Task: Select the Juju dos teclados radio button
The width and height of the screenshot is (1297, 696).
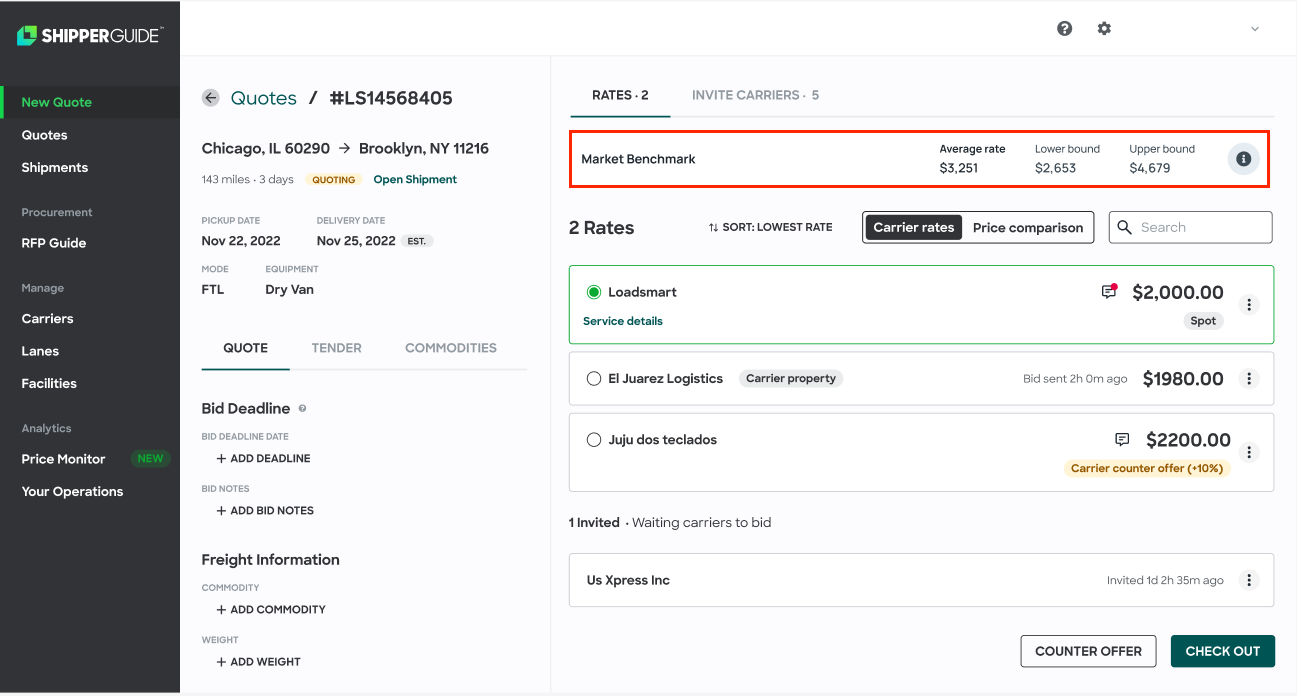Action: click(x=594, y=440)
